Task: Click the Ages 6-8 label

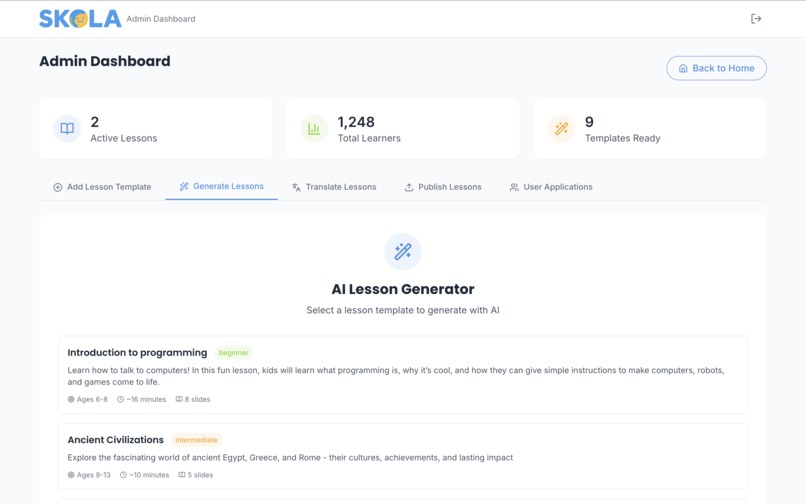Action: (x=92, y=399)
